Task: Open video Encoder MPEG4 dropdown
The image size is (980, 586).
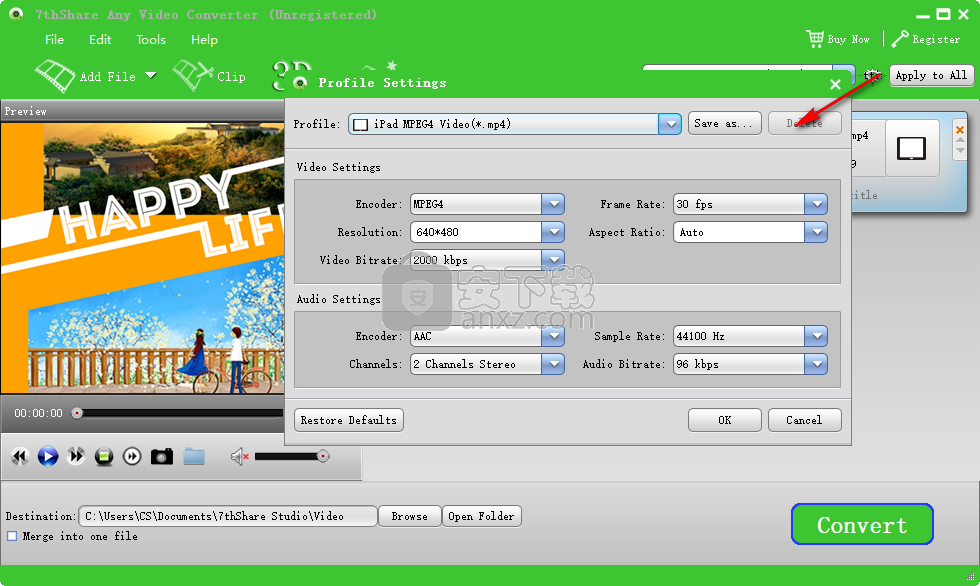Action: pos(553,204)
